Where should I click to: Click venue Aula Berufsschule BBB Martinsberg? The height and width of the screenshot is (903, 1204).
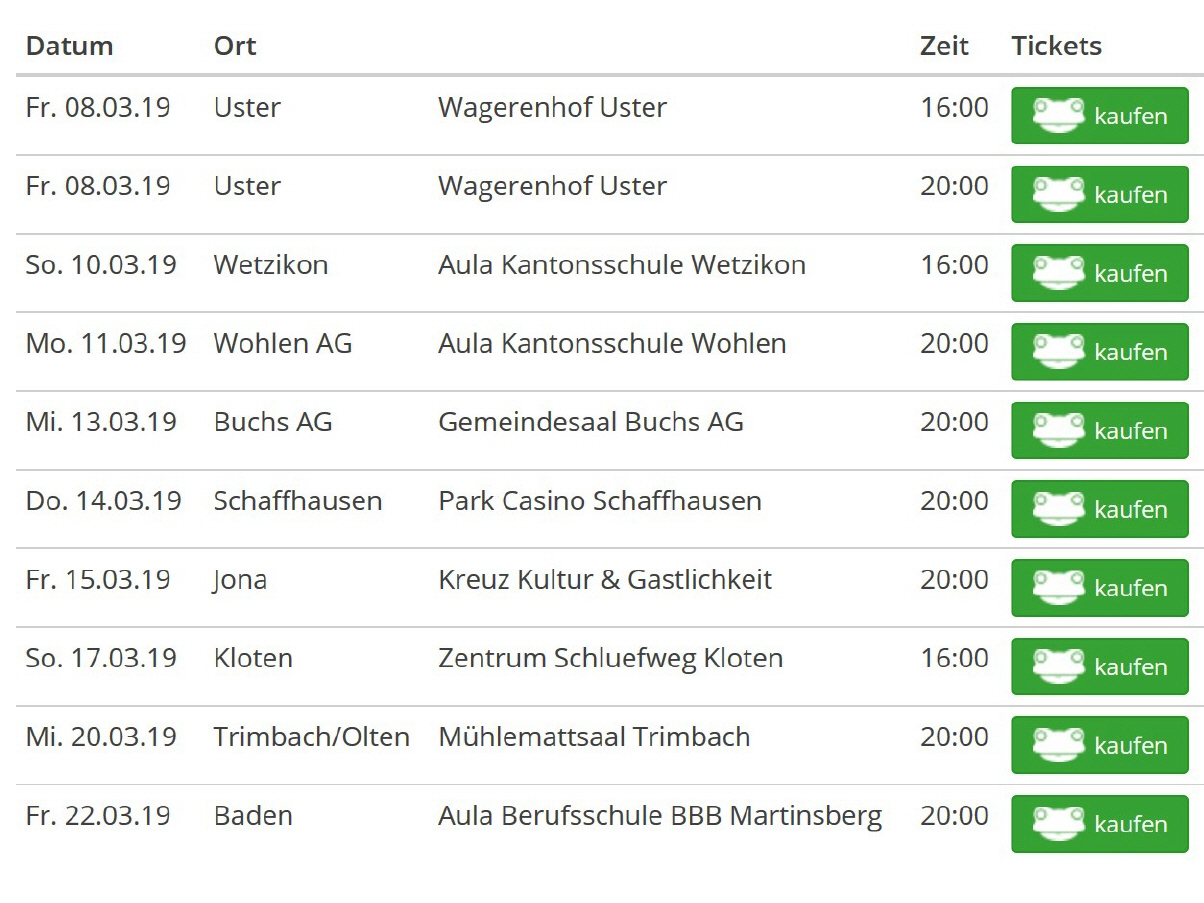click(x=660, y=816)
